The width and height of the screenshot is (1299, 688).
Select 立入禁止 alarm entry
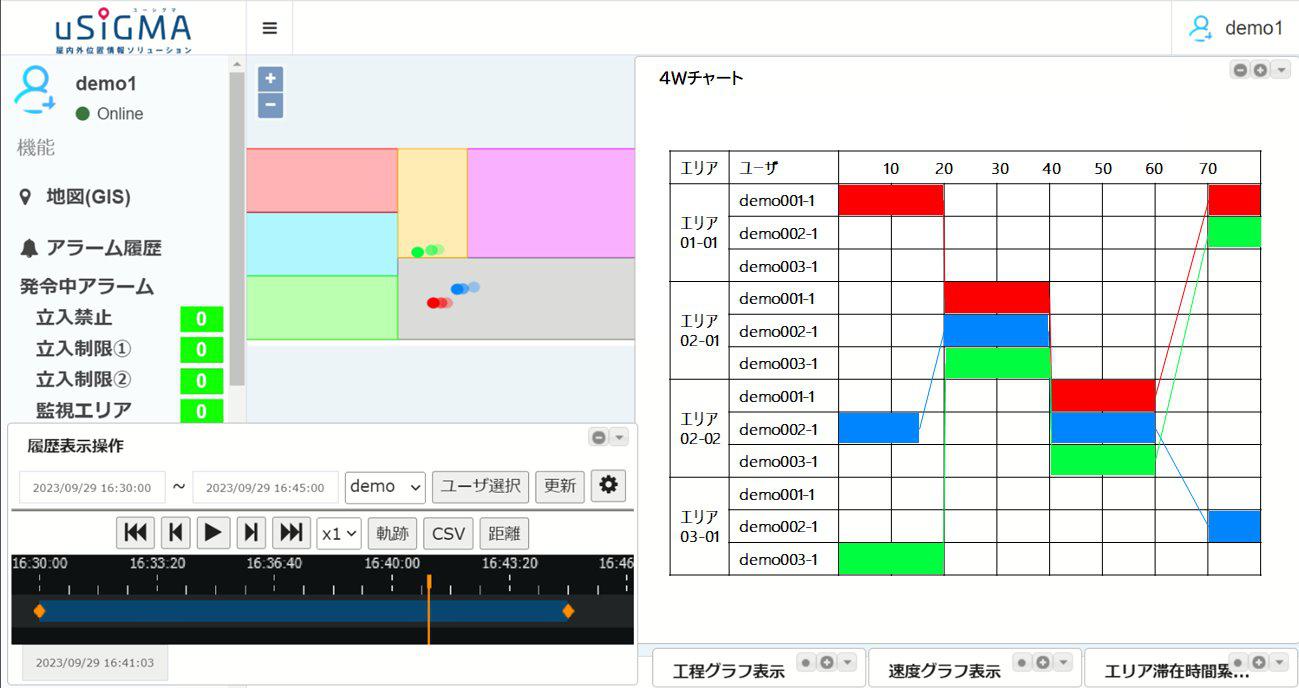point(74,318)
